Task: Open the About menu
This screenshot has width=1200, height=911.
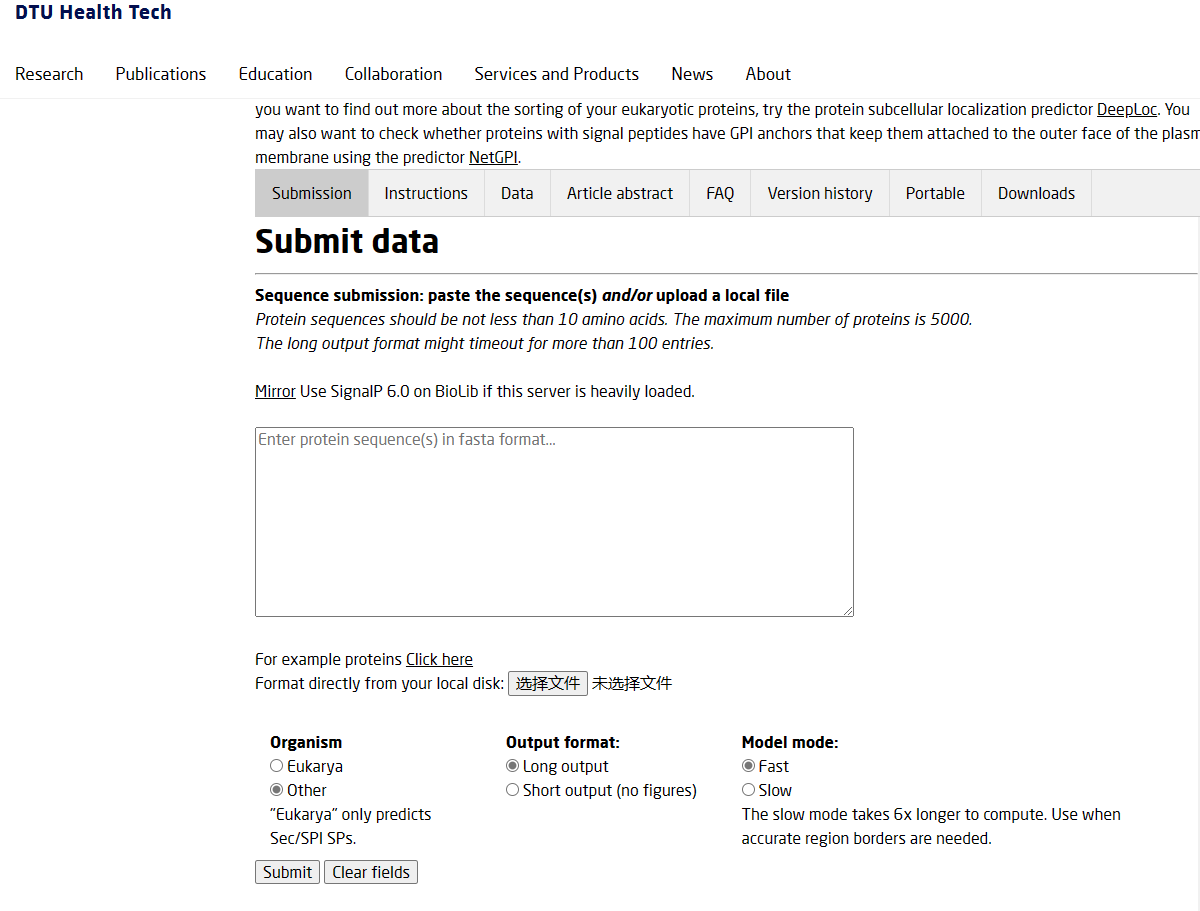Action: (x=768, y=74)
